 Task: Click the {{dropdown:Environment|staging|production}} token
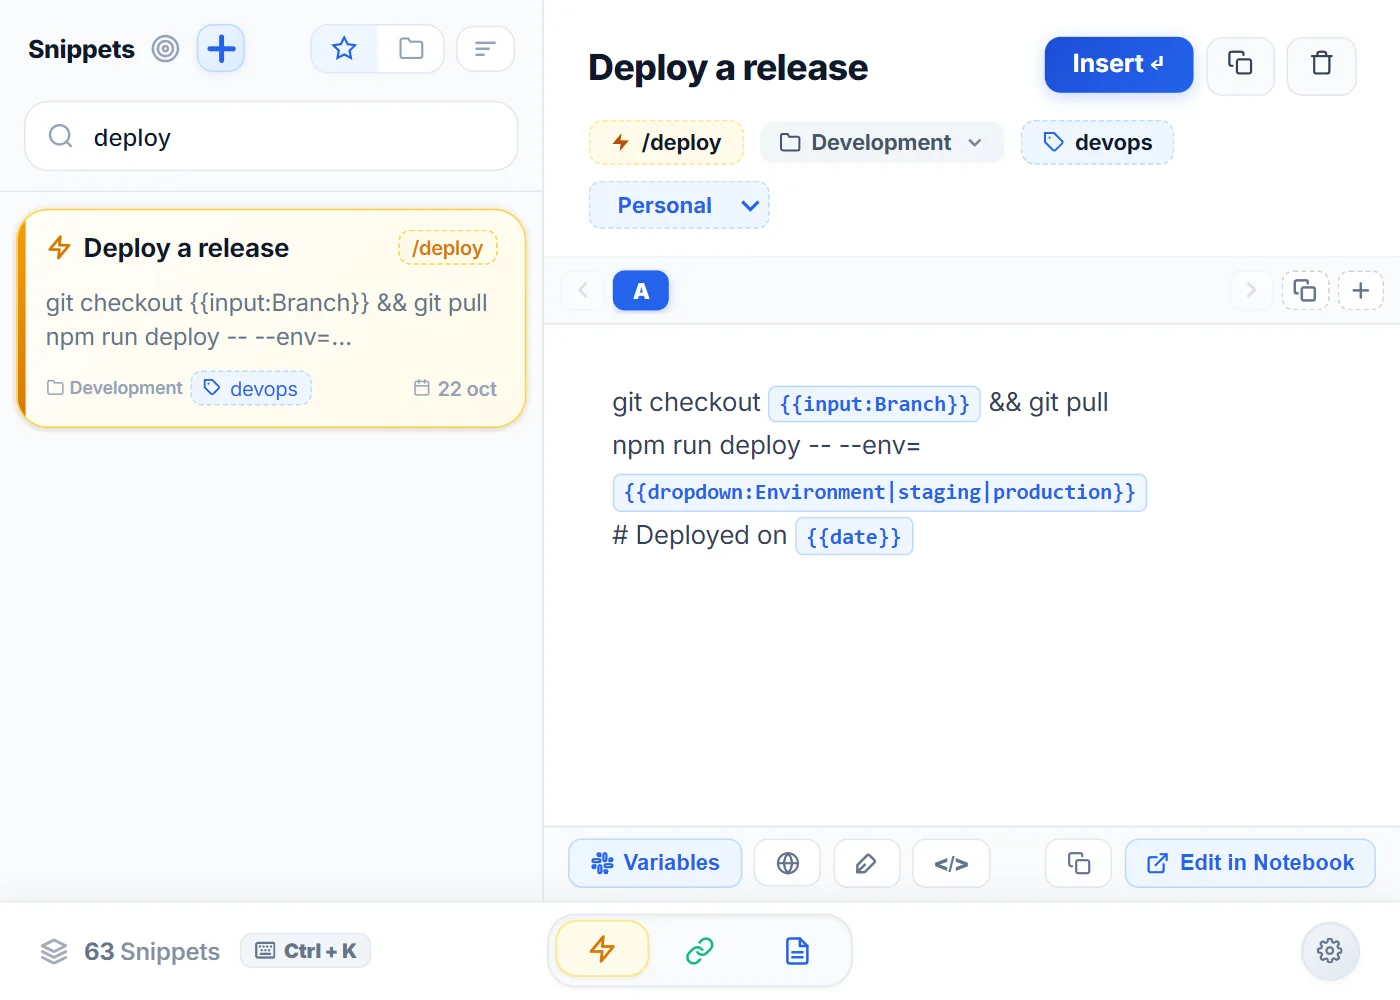879,492
